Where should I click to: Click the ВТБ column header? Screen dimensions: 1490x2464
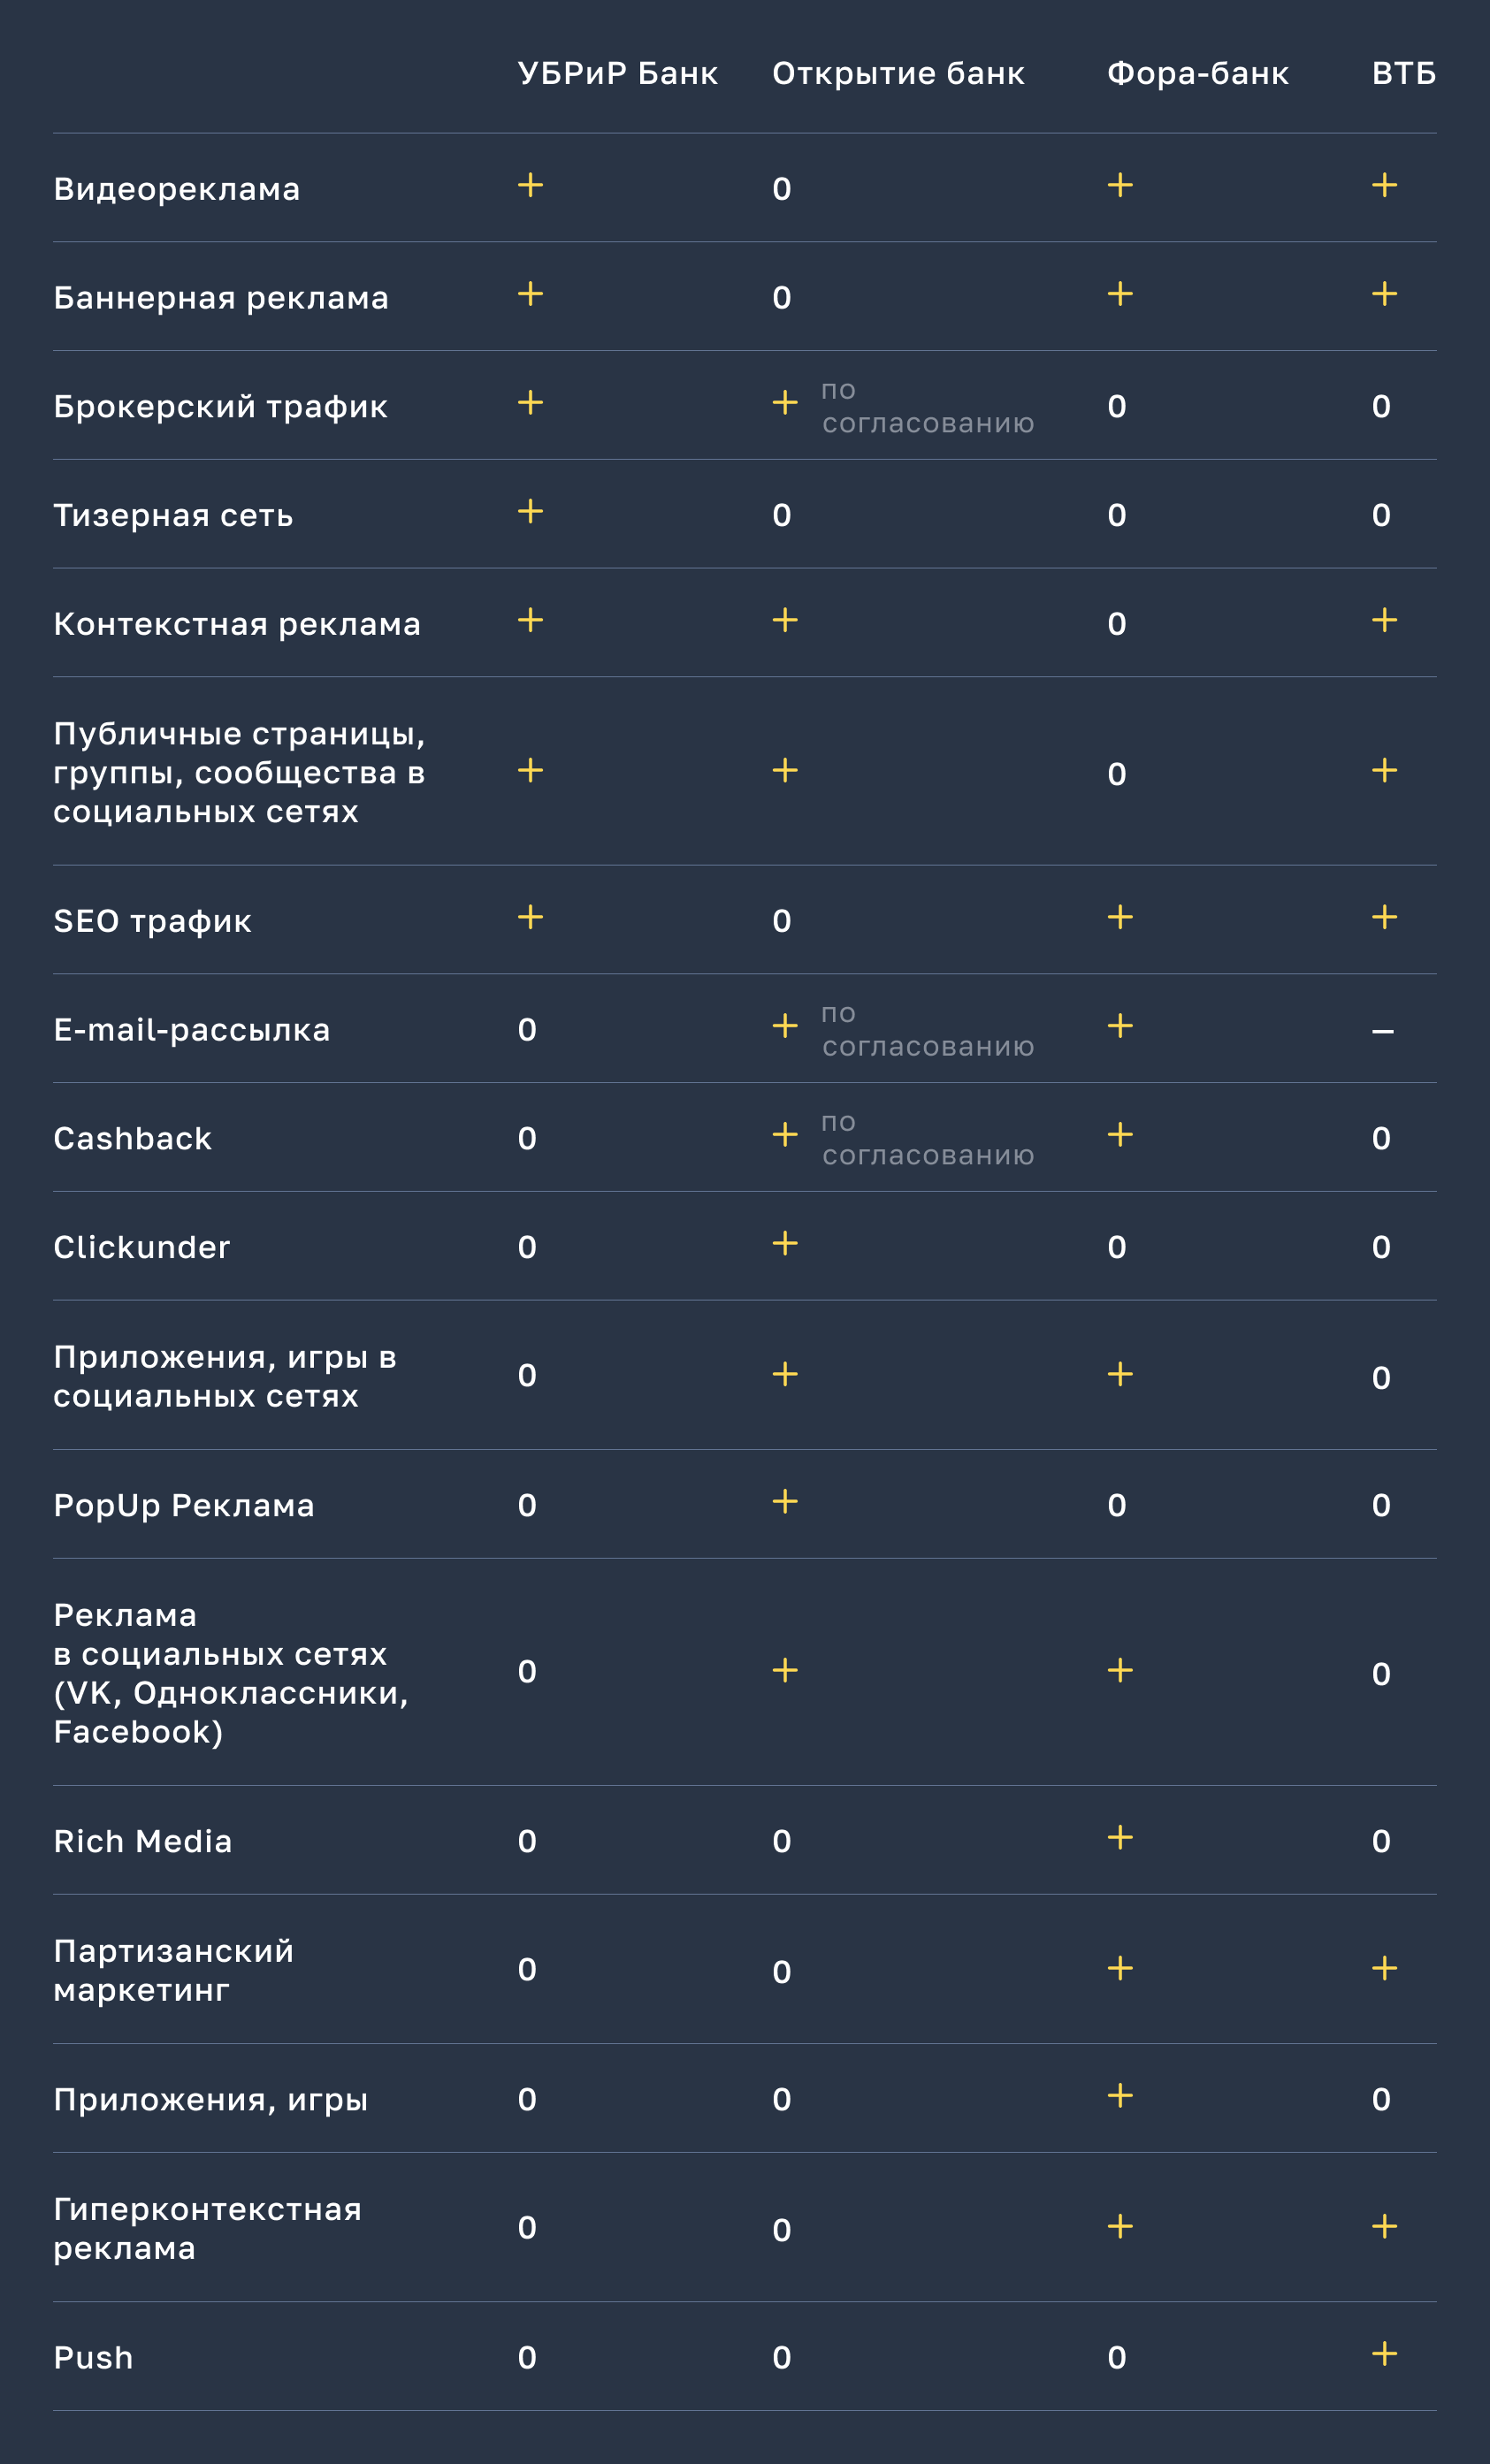pyautogui.click(x=1404, y=73)
